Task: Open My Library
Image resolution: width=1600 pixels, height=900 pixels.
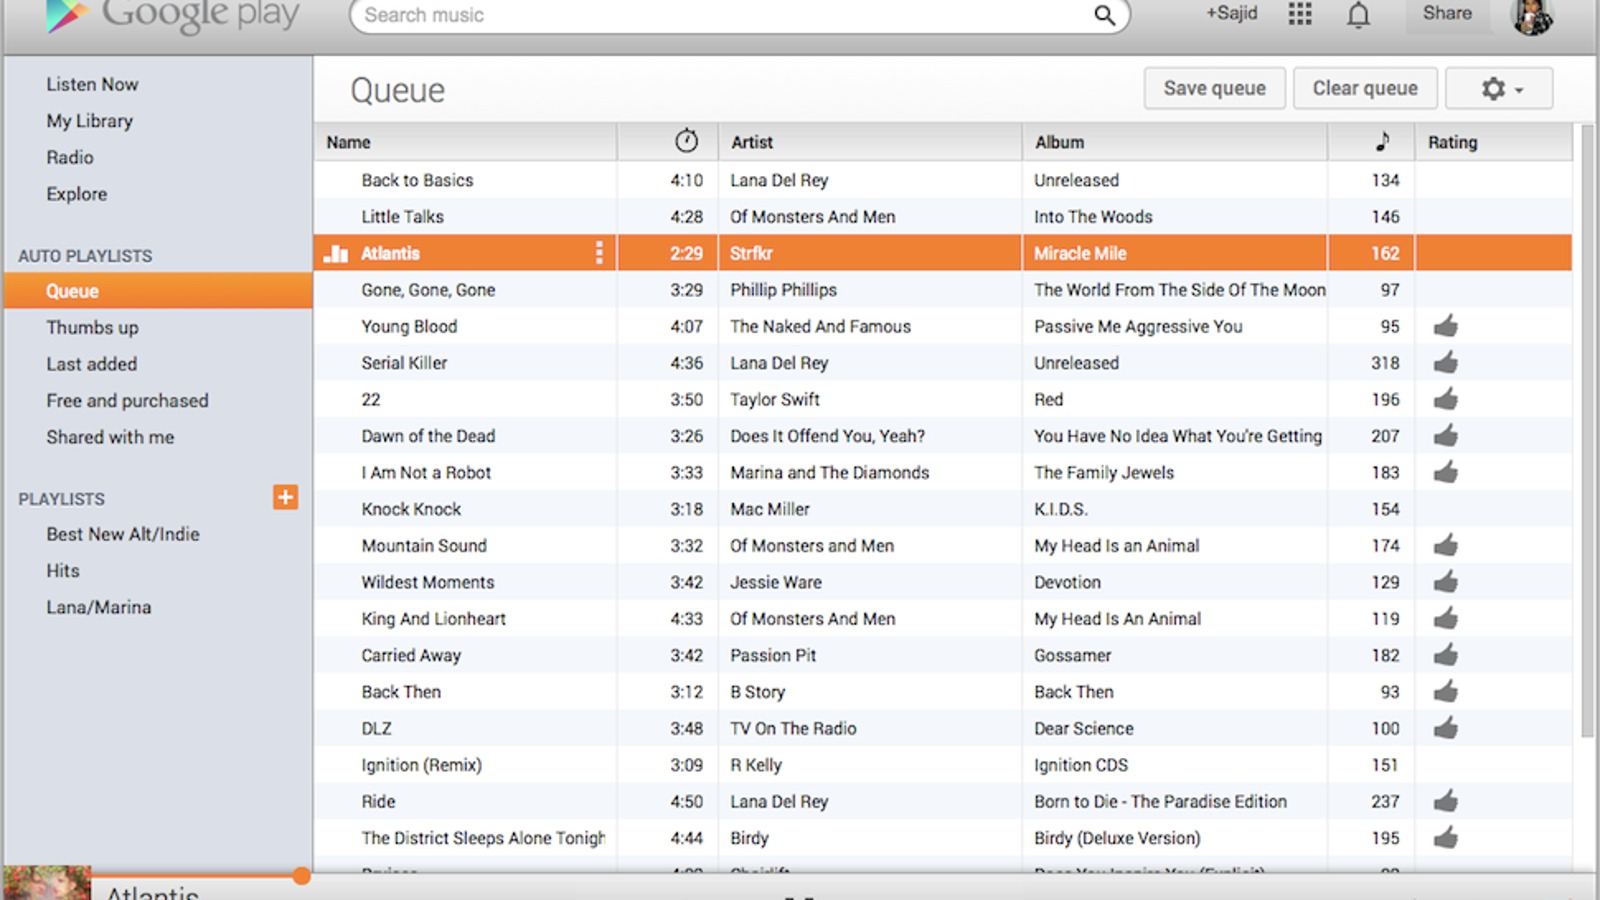Action: click(x=89, y=121)
